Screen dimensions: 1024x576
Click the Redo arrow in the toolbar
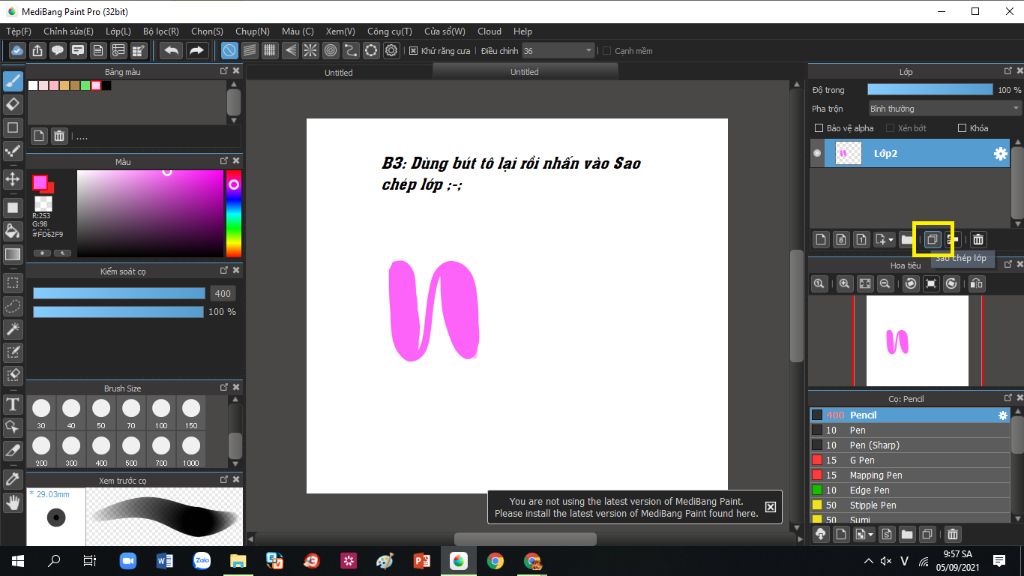[x=196, y=50]
